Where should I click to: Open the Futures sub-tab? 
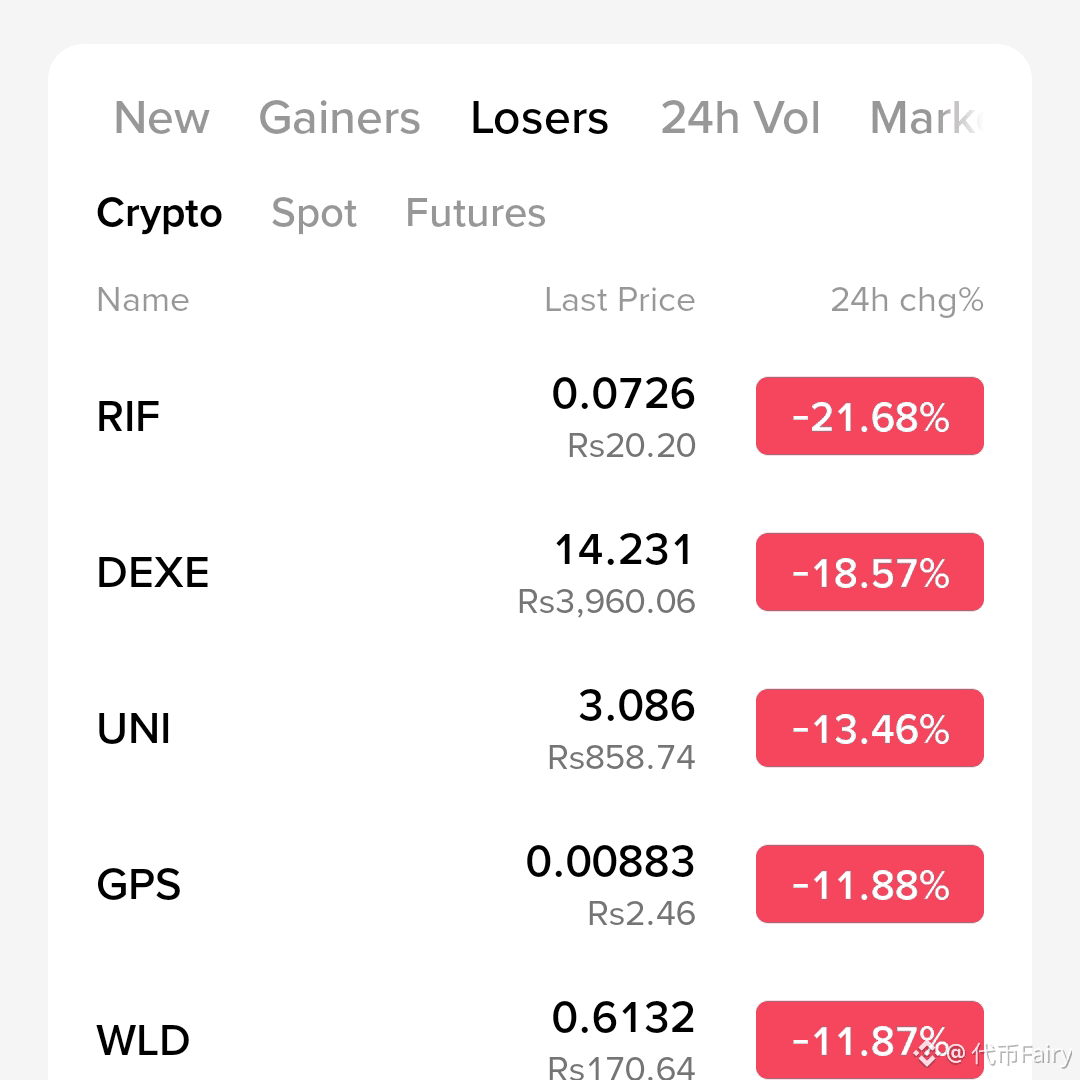pyautogui.click(x=475, y=213)
